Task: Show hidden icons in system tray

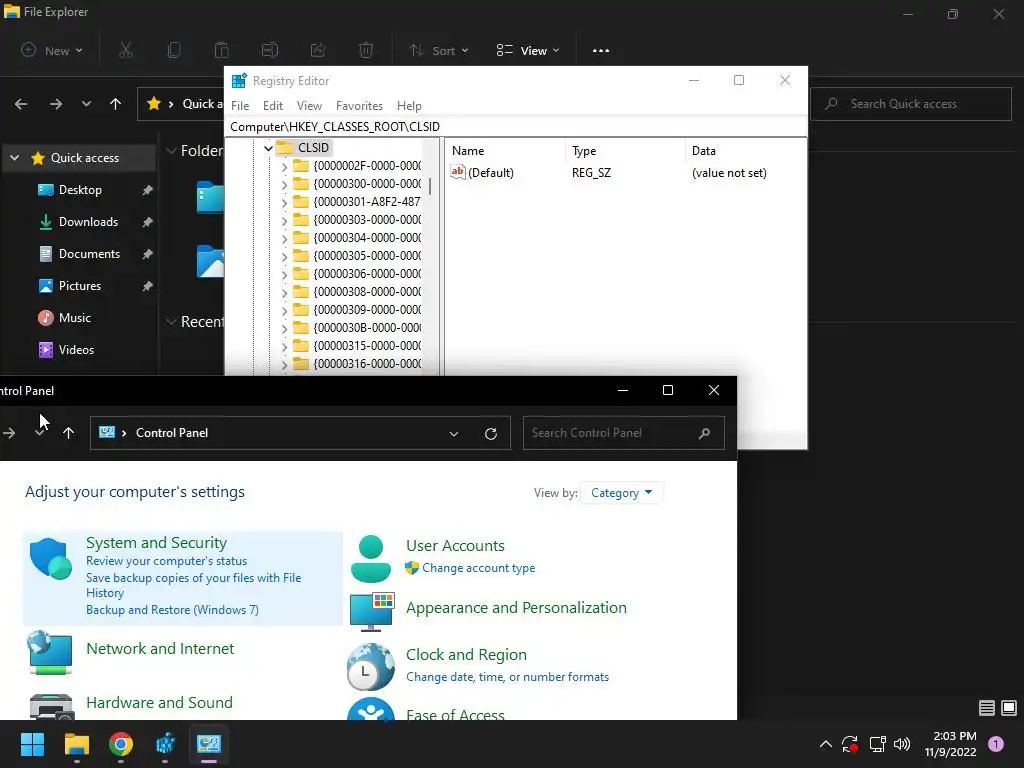Action: (x=825, y=744)
